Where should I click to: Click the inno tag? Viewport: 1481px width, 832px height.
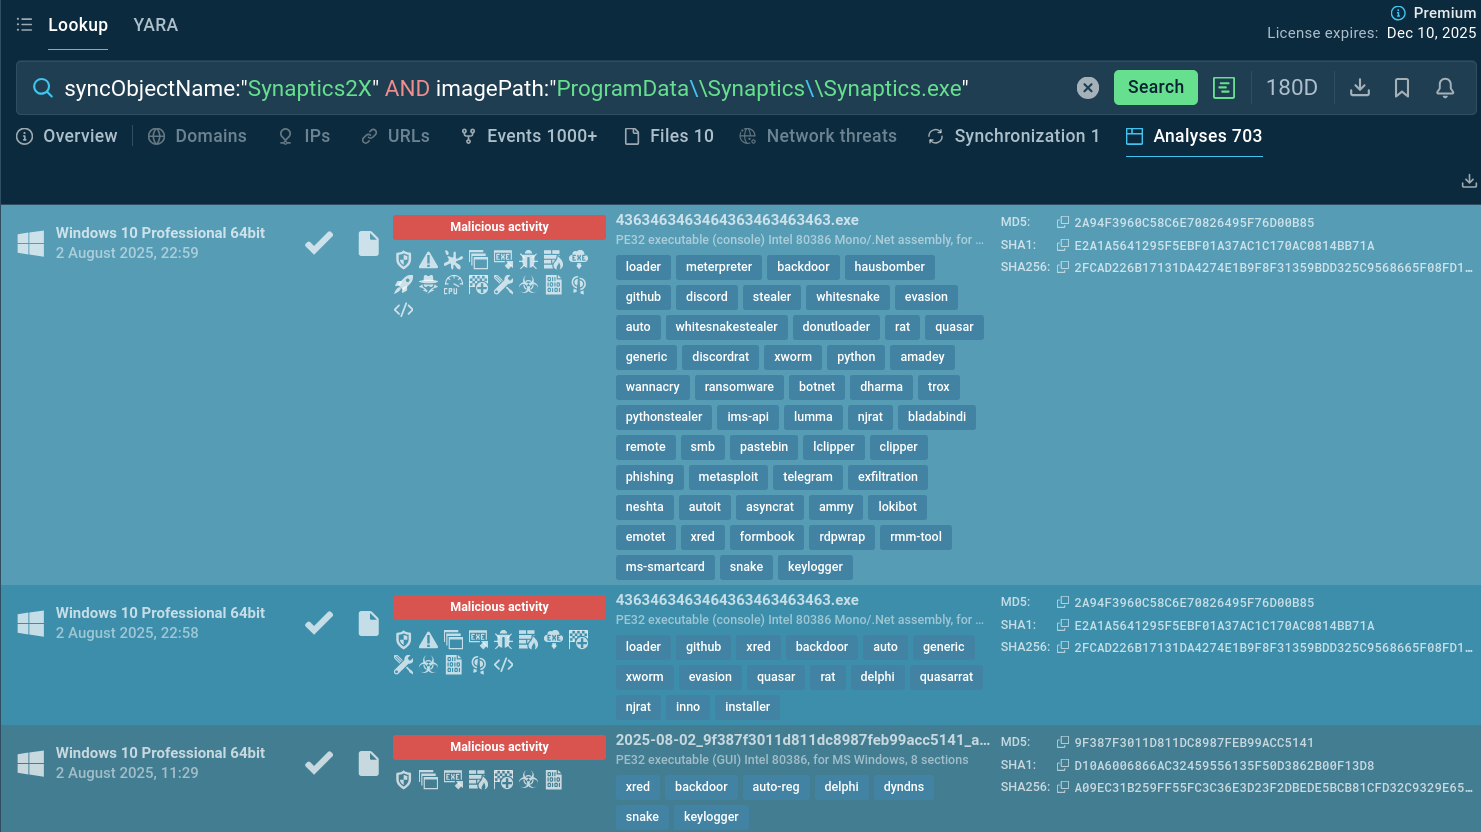pyautogui.click(x=688, y=707)
